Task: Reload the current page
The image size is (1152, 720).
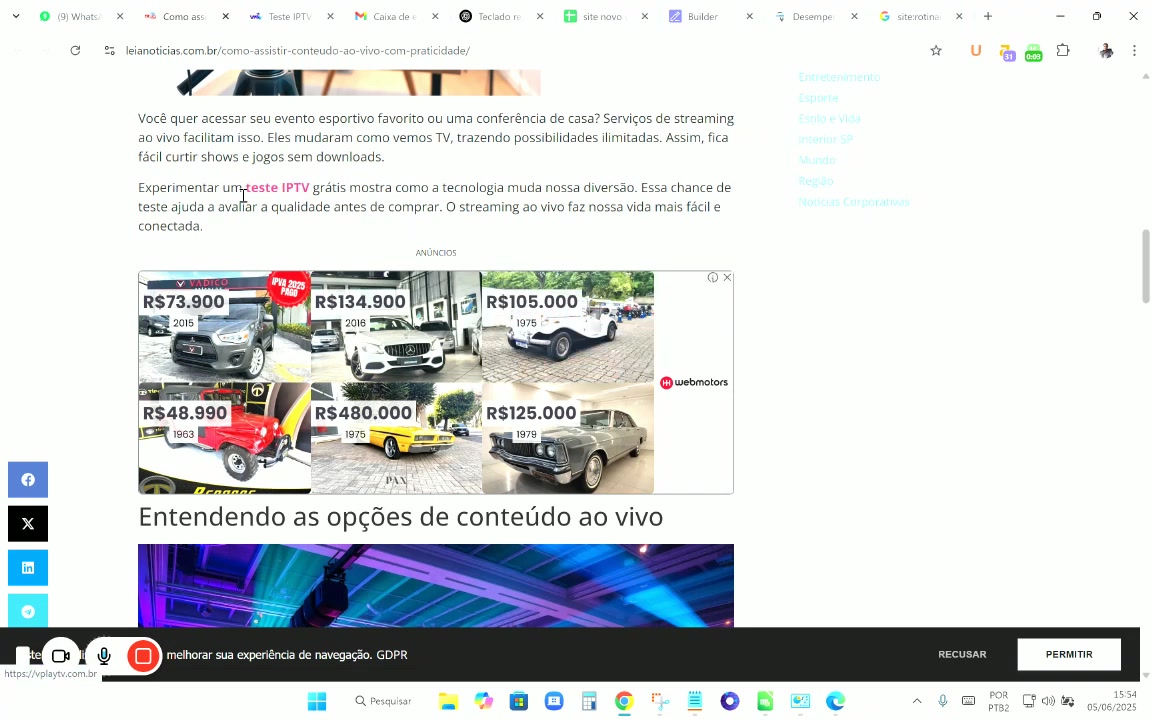Action: tap(75, 51)
